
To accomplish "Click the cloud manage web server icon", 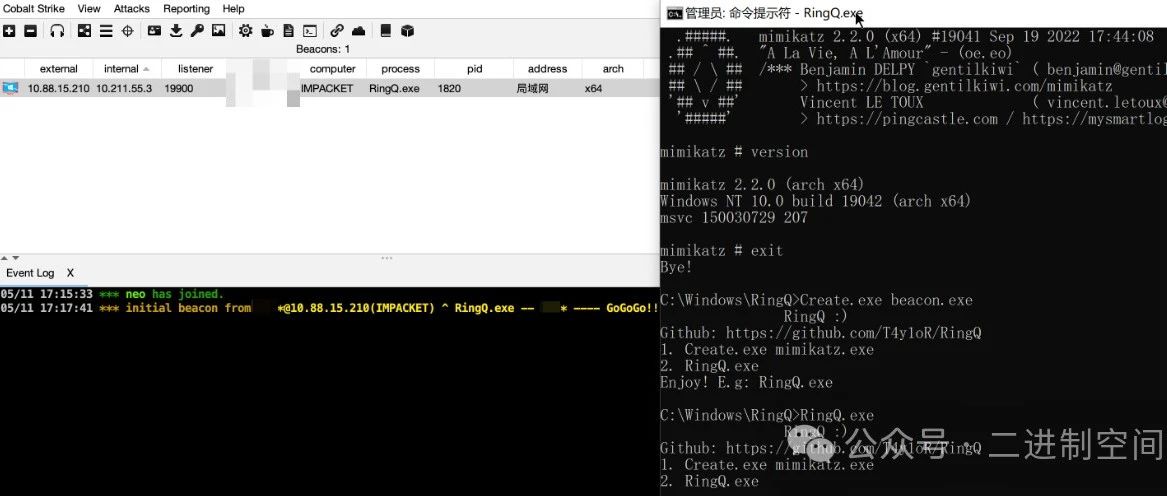I will coord(358,31).
